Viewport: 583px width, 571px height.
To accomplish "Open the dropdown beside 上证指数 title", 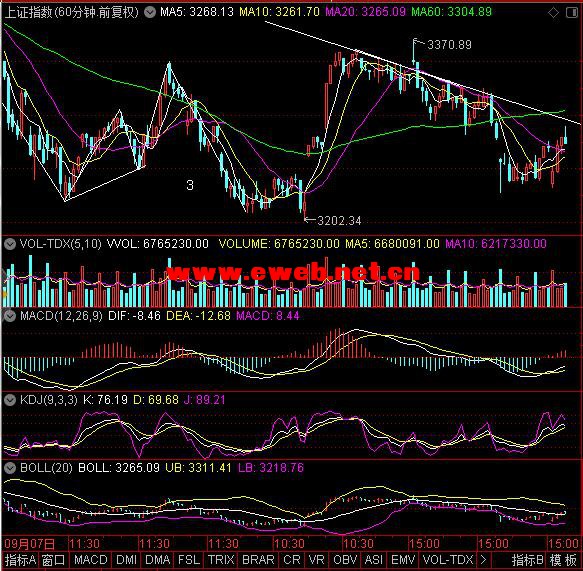I will (x=150, y=13).
